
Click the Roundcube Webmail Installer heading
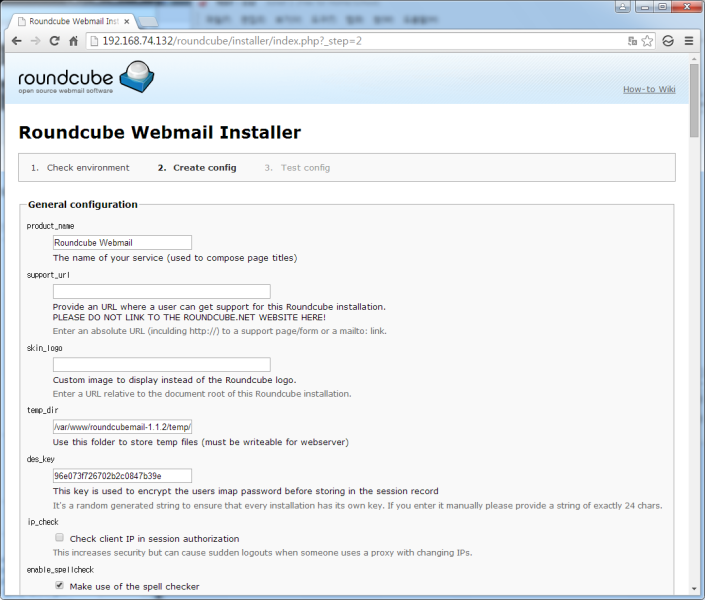click(x=160, y=132)
